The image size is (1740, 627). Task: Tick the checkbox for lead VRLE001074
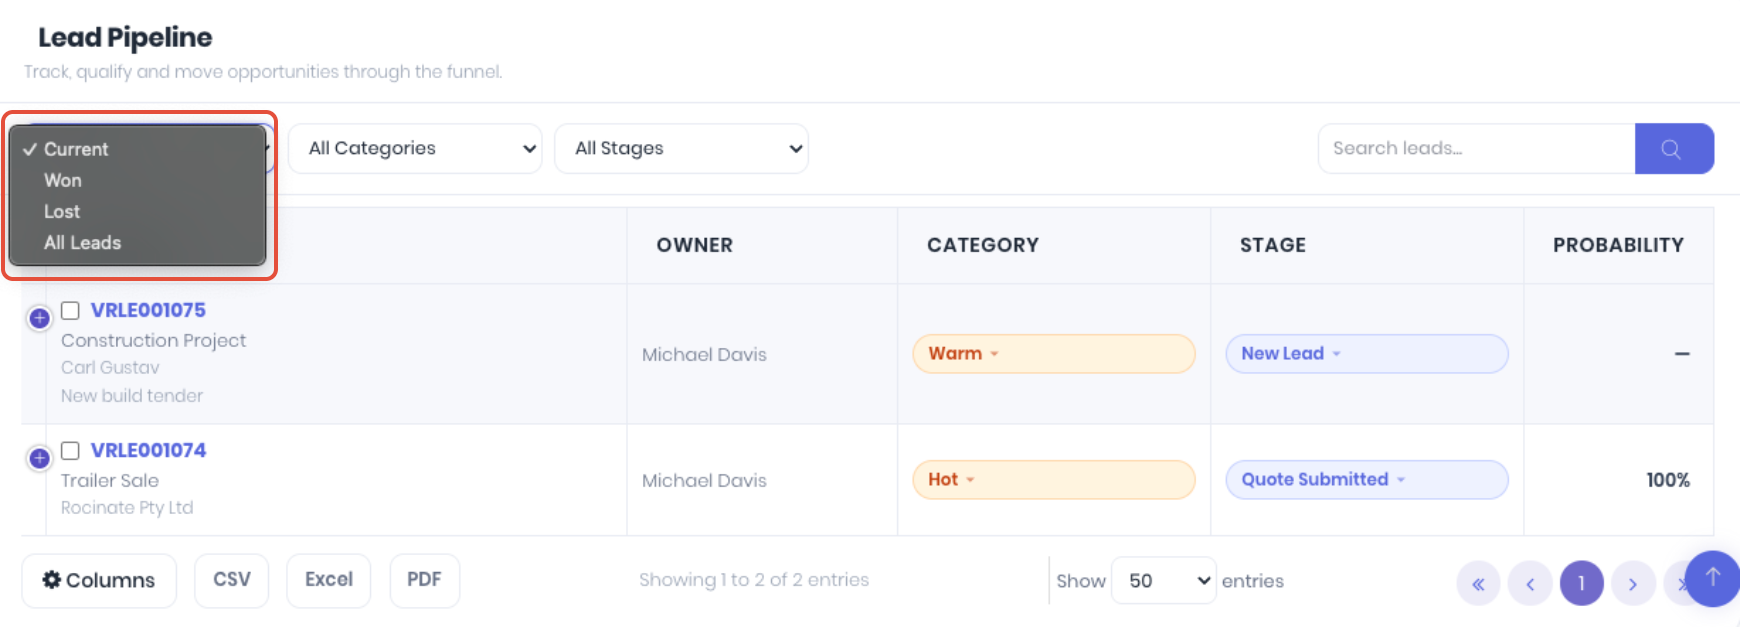click(x=70, y=450)
